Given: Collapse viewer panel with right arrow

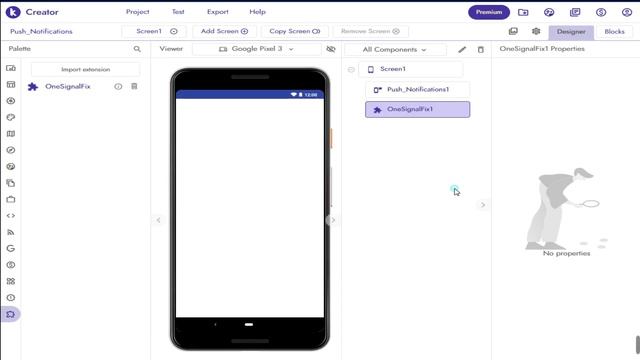Looking at the screenshot, I should pyautogui.click(x=333, y=220).
